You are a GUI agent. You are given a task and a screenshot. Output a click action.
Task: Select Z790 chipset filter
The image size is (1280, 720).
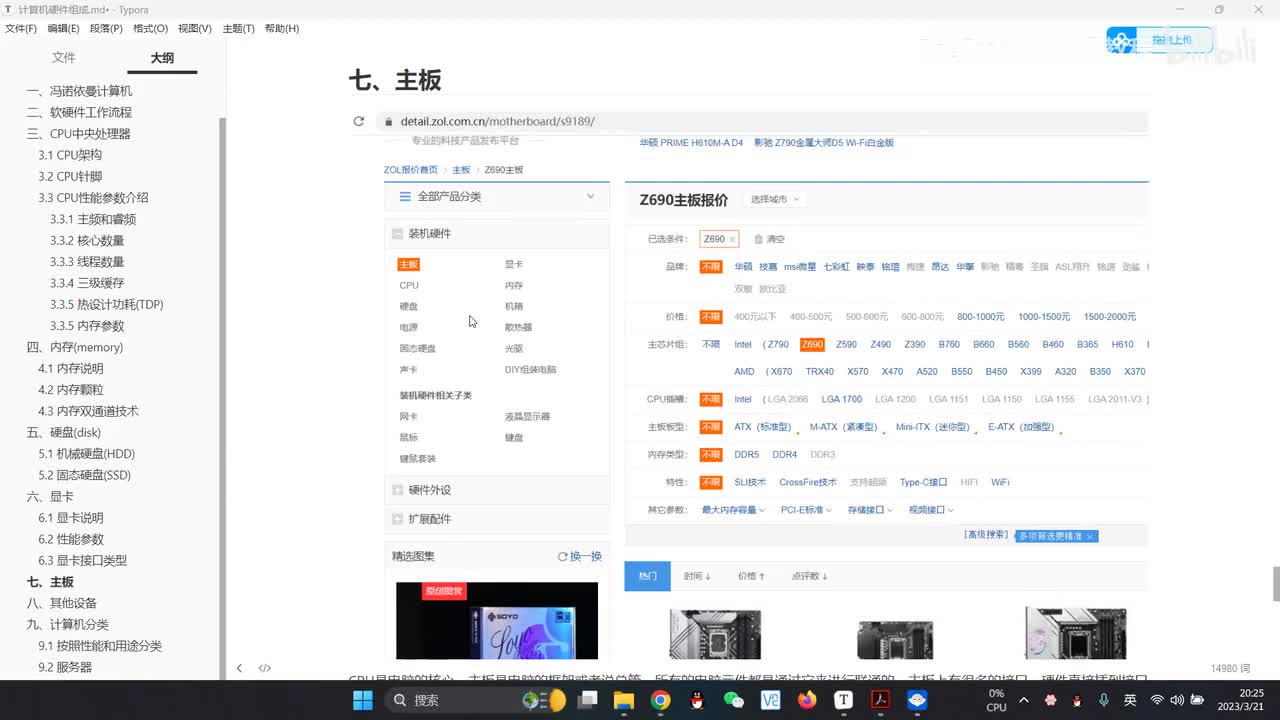tap(776, 344)
